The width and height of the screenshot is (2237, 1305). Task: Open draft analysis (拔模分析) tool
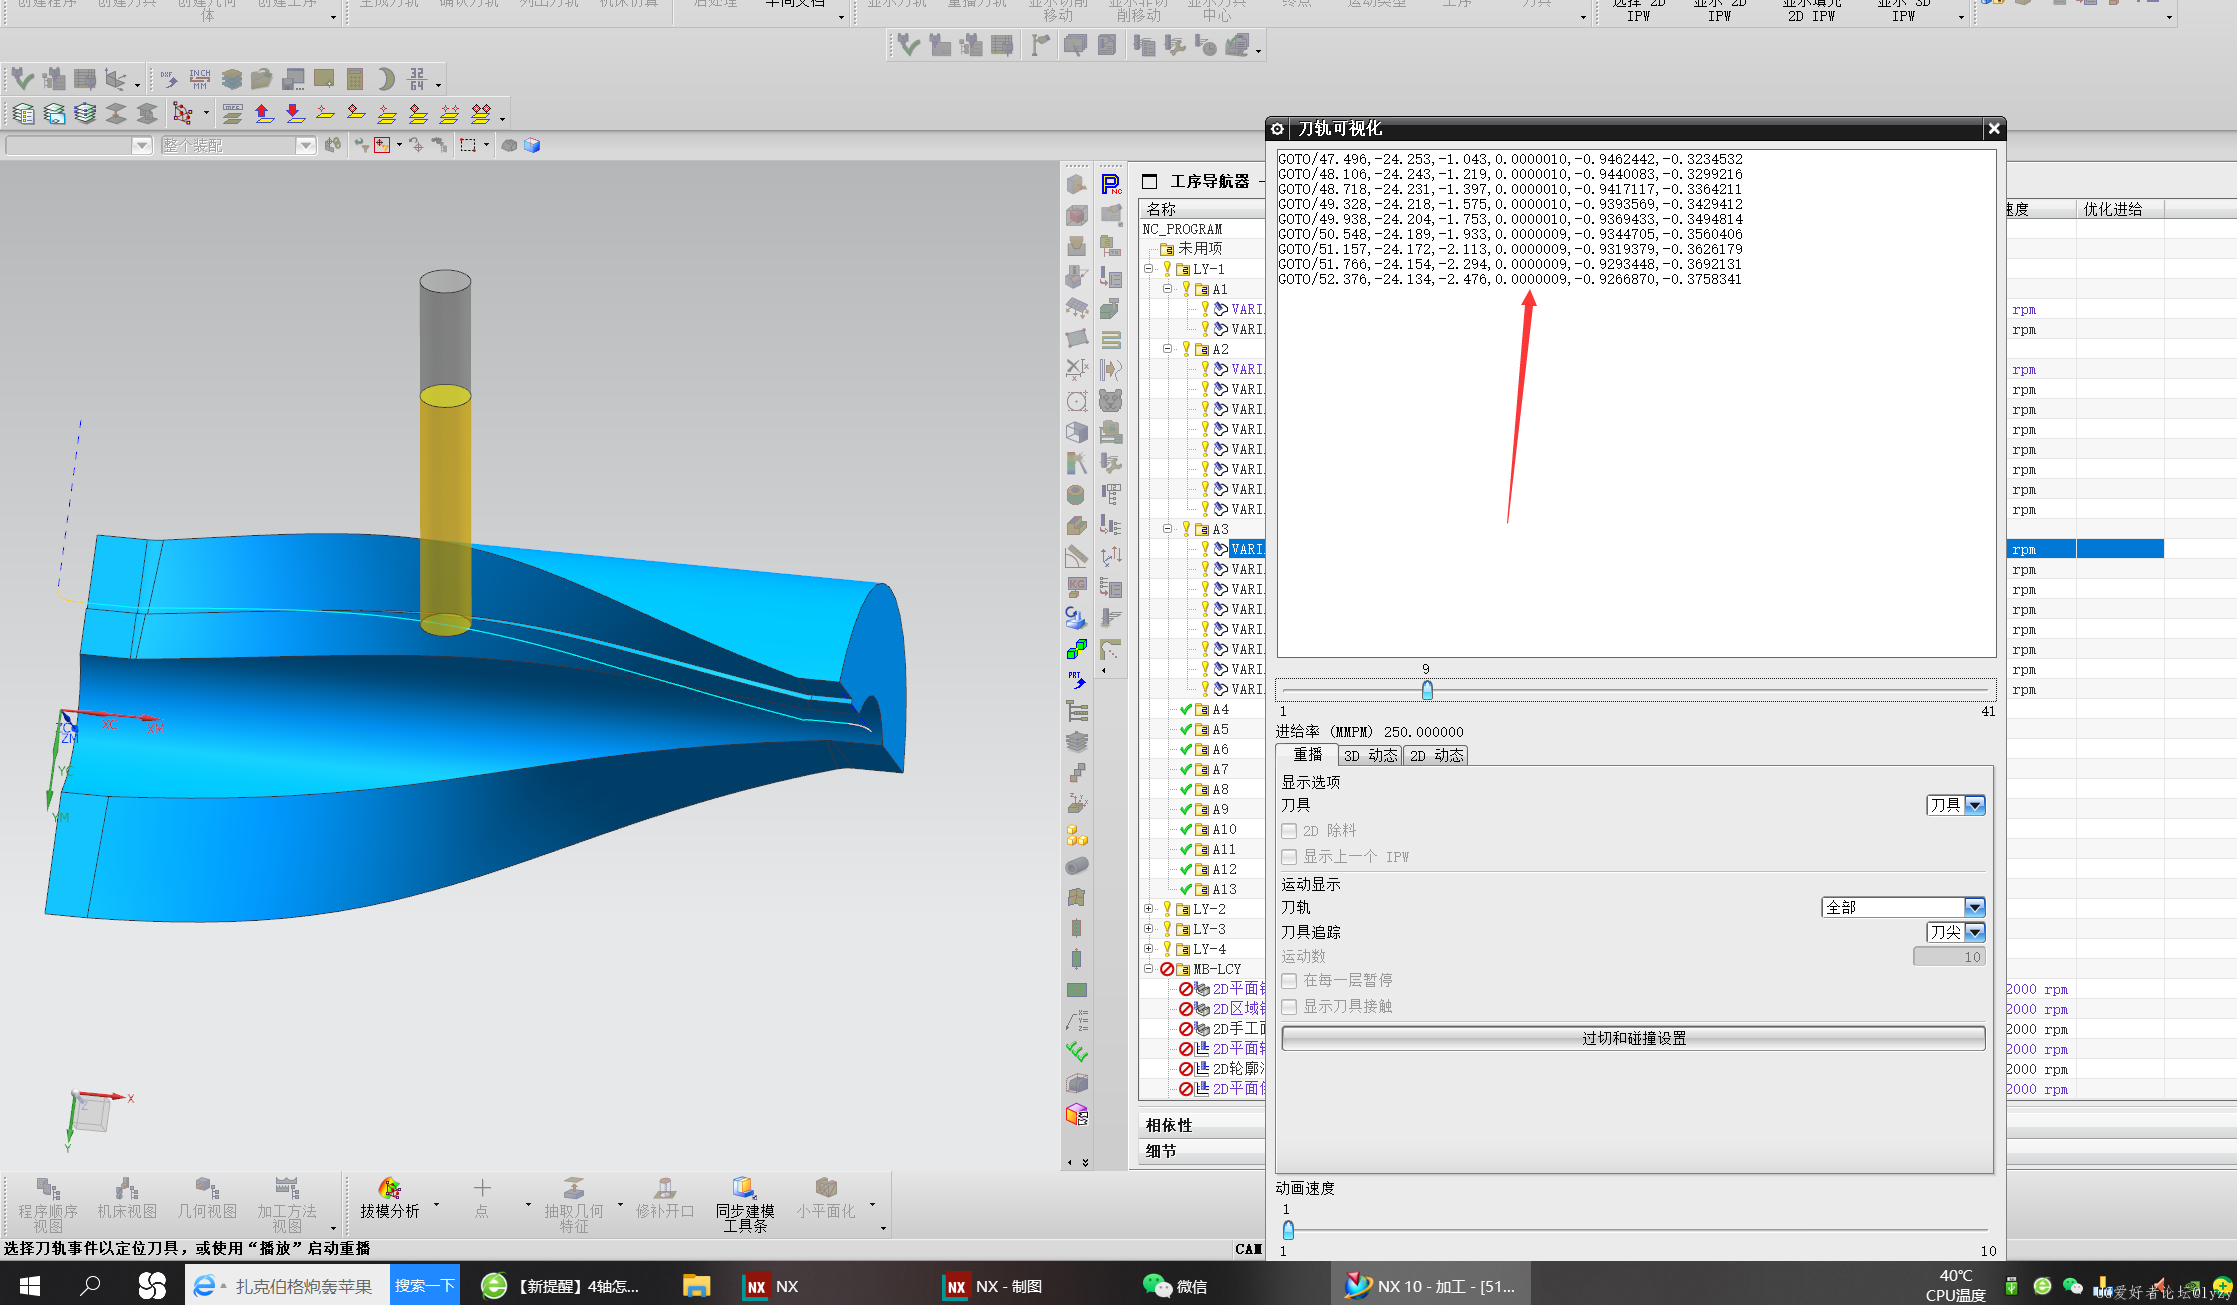point(390,1198)
